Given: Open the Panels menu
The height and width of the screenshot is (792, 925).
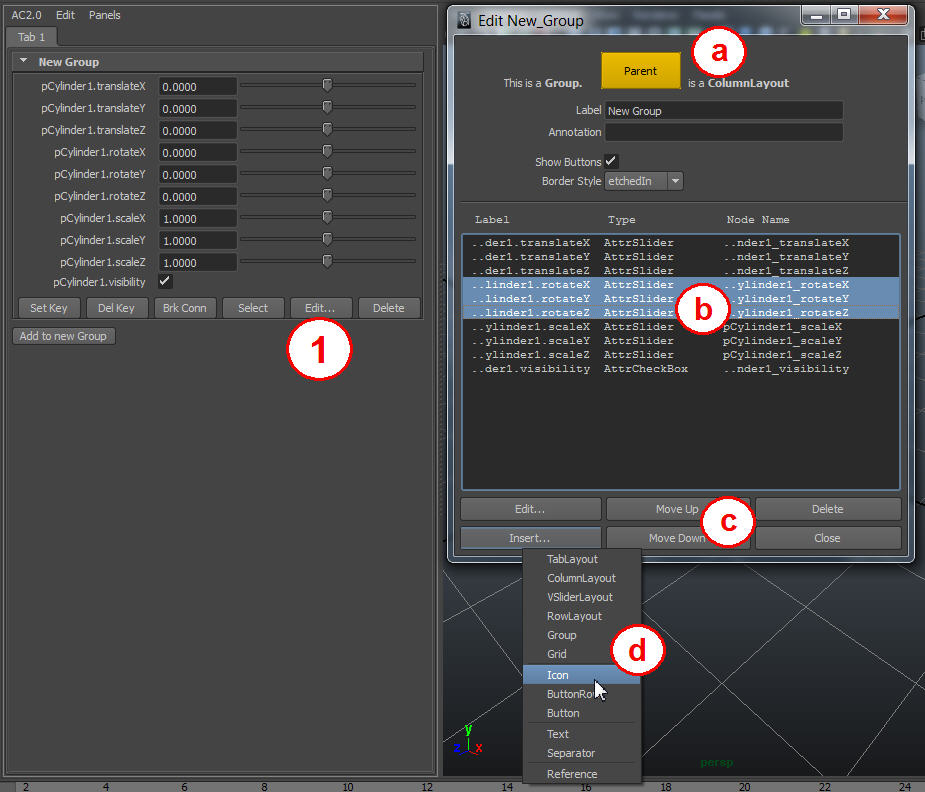Looking at the screenshot, I should [104, 16].
